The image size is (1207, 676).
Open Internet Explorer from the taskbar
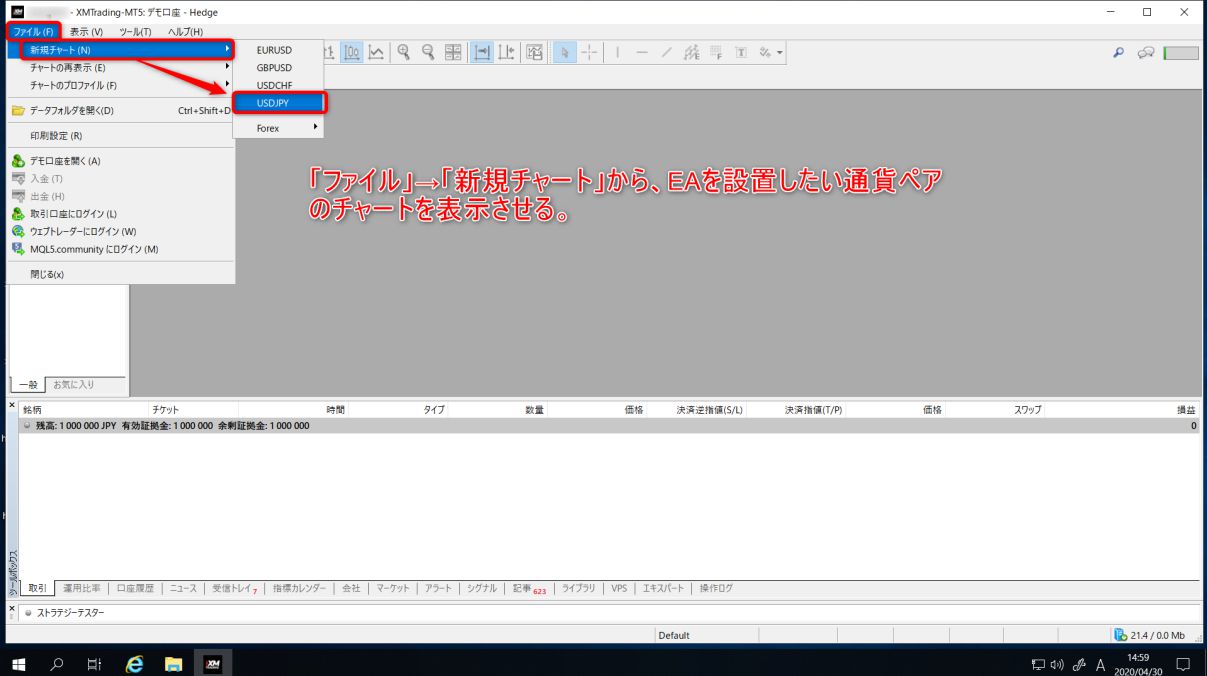click(134, 663)
